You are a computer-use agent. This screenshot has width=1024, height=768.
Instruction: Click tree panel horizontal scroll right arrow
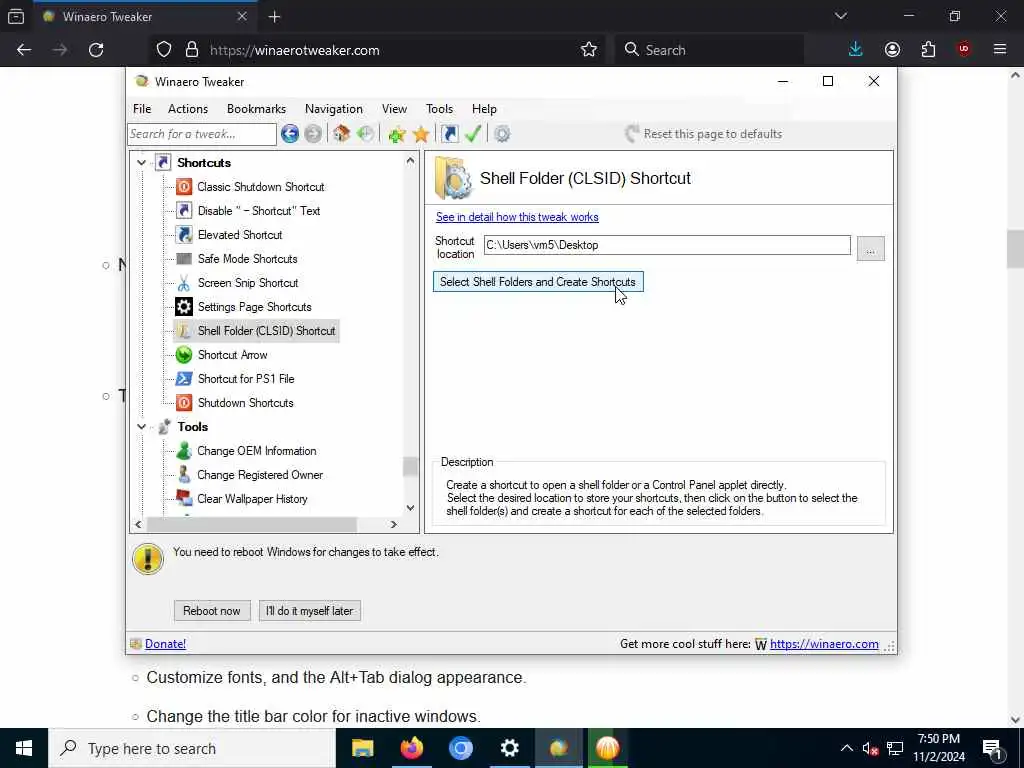click(x=393, y=524)
